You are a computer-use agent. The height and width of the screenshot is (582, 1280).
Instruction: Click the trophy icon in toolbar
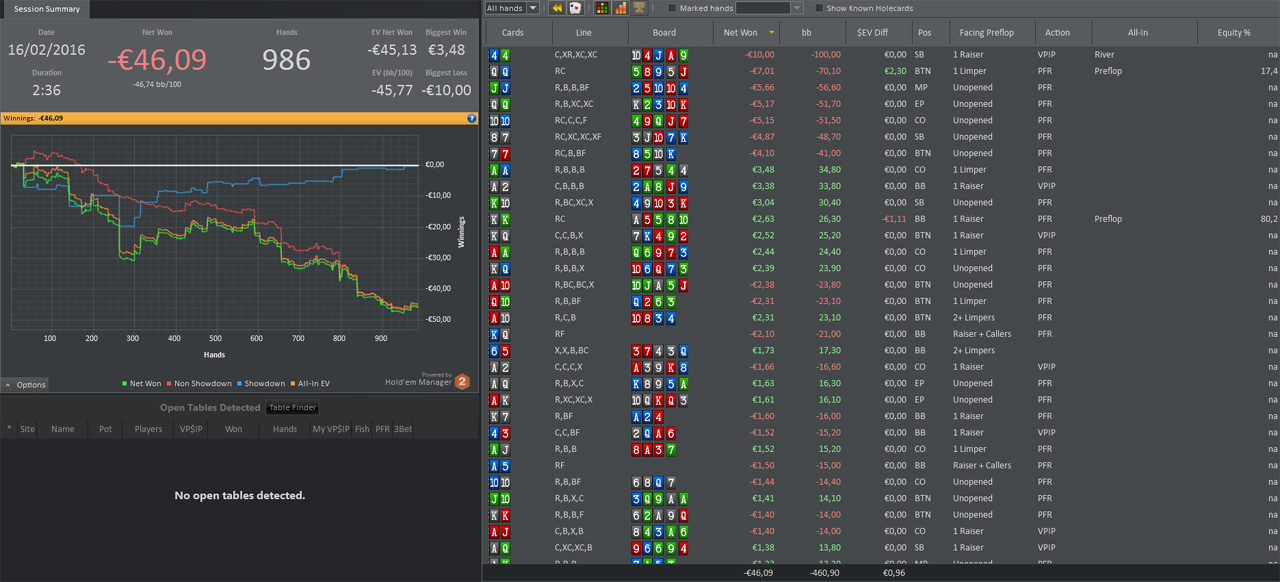click(x=638, y=8)
